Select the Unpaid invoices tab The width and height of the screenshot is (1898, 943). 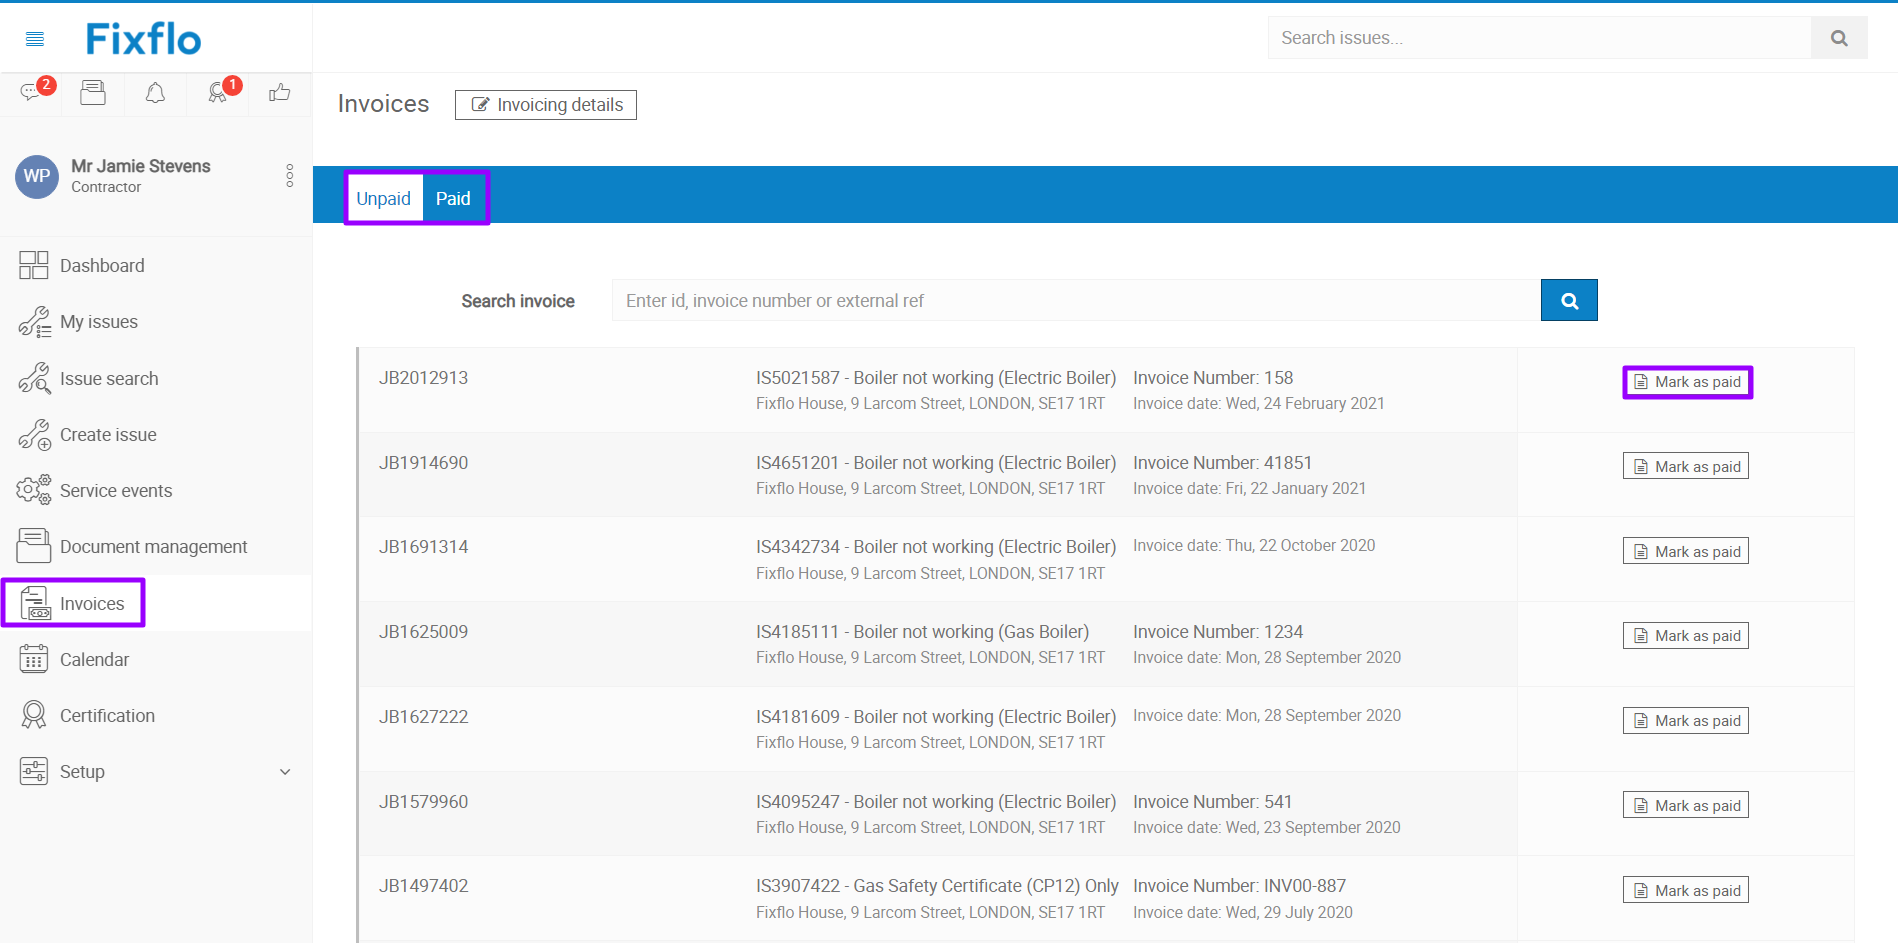pos(383,198)
